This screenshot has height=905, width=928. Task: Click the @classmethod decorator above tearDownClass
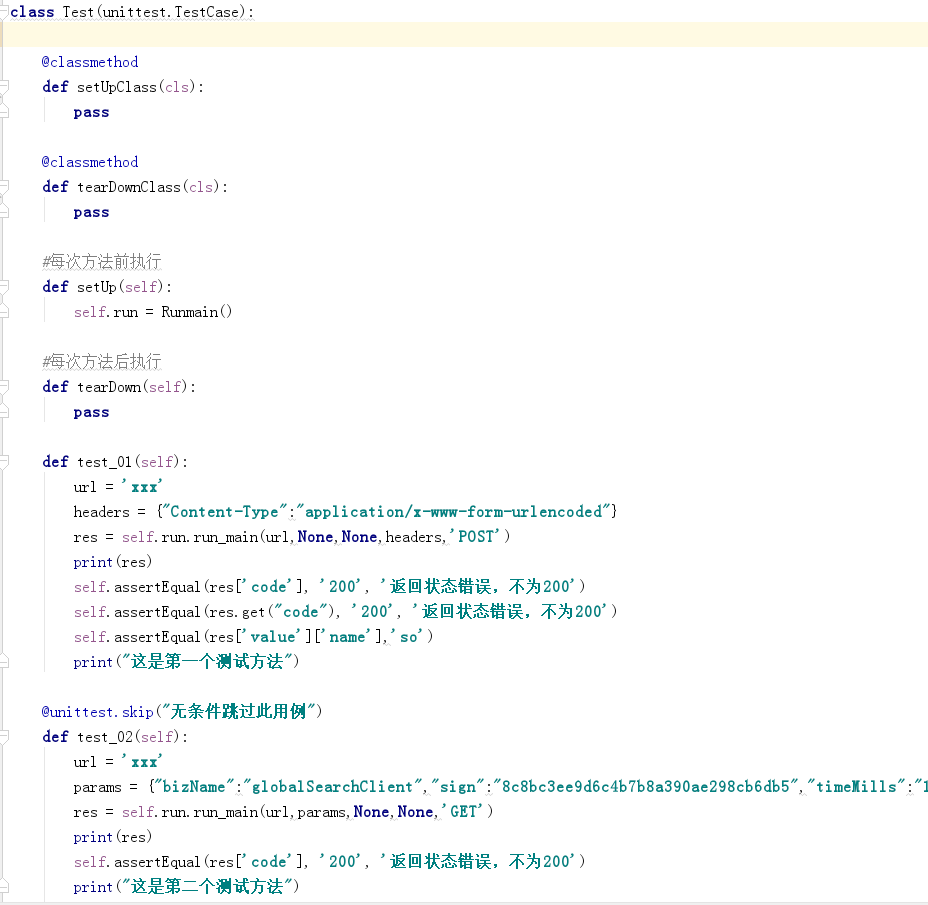click(x=90, y=162)
